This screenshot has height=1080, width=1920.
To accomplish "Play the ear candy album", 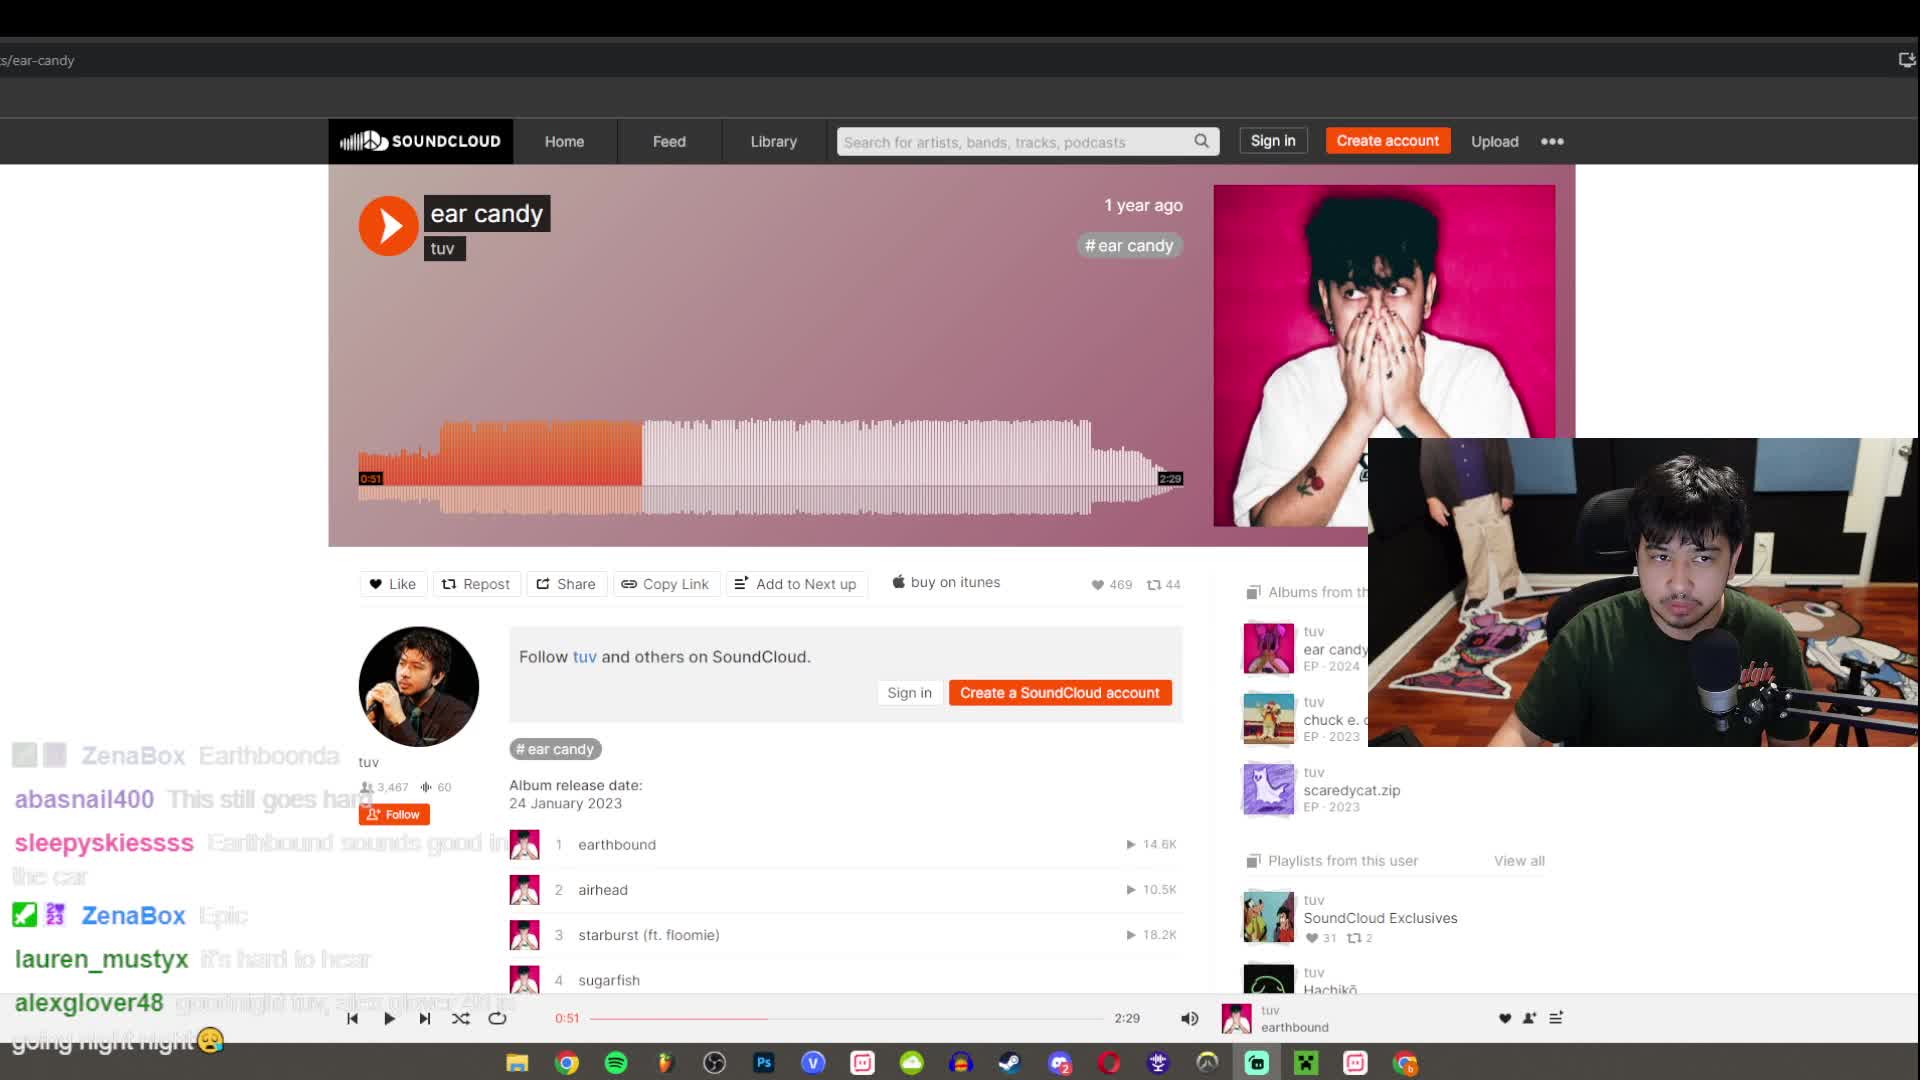I will click(388, 226).
